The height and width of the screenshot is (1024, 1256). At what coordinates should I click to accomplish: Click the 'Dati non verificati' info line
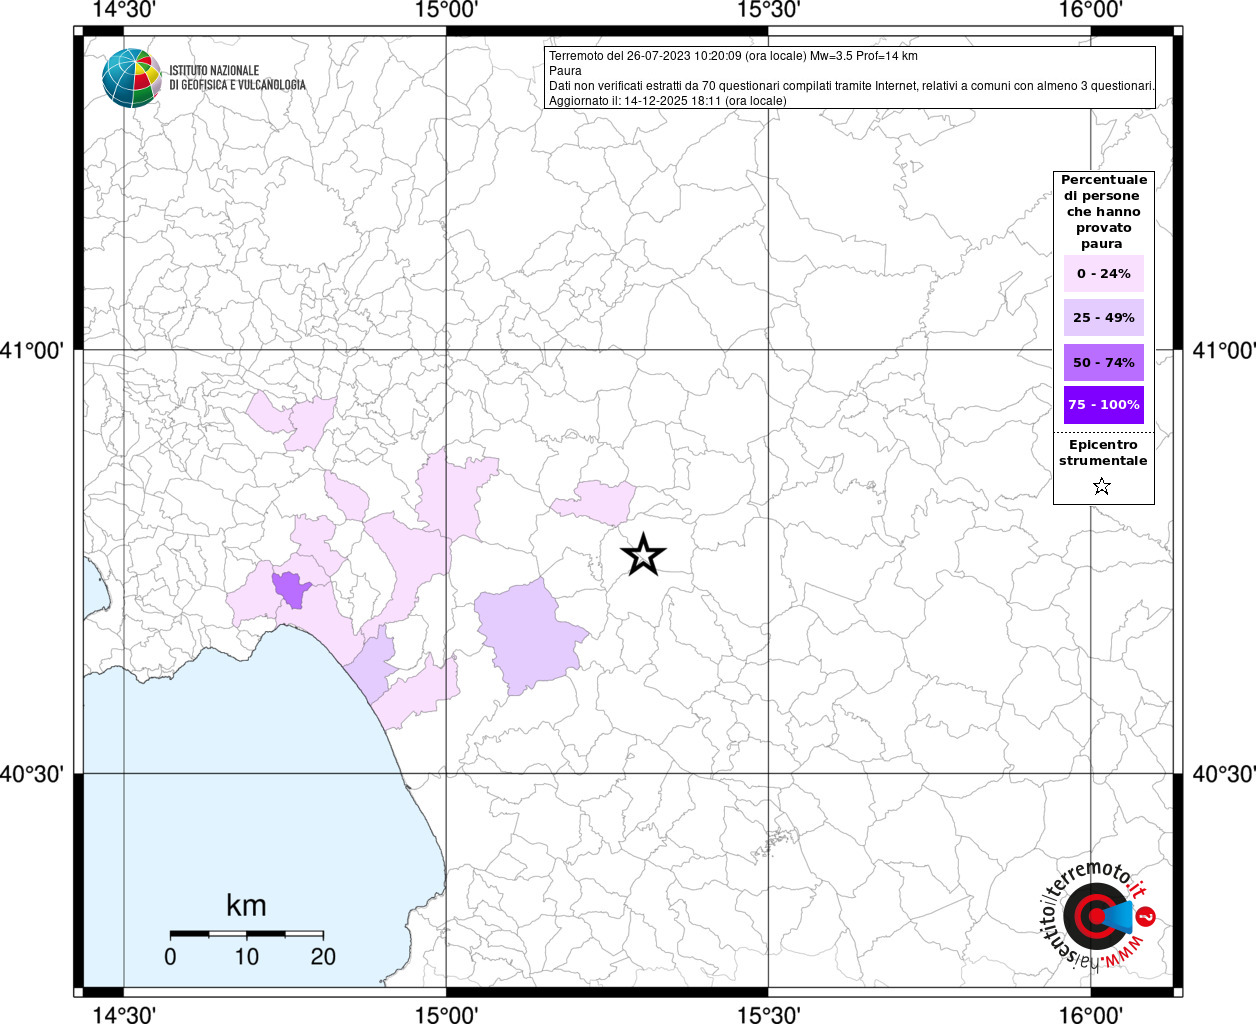tap(852, 86)
